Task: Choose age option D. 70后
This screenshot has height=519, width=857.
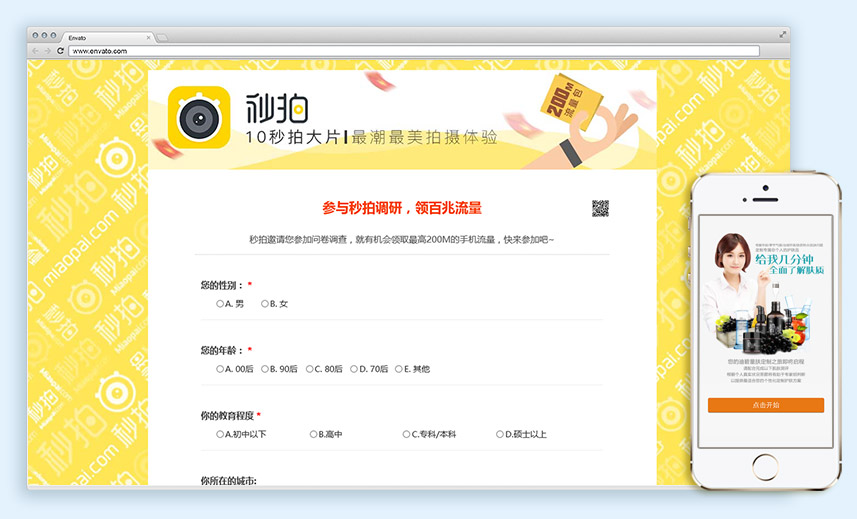Action: point(369,369)
